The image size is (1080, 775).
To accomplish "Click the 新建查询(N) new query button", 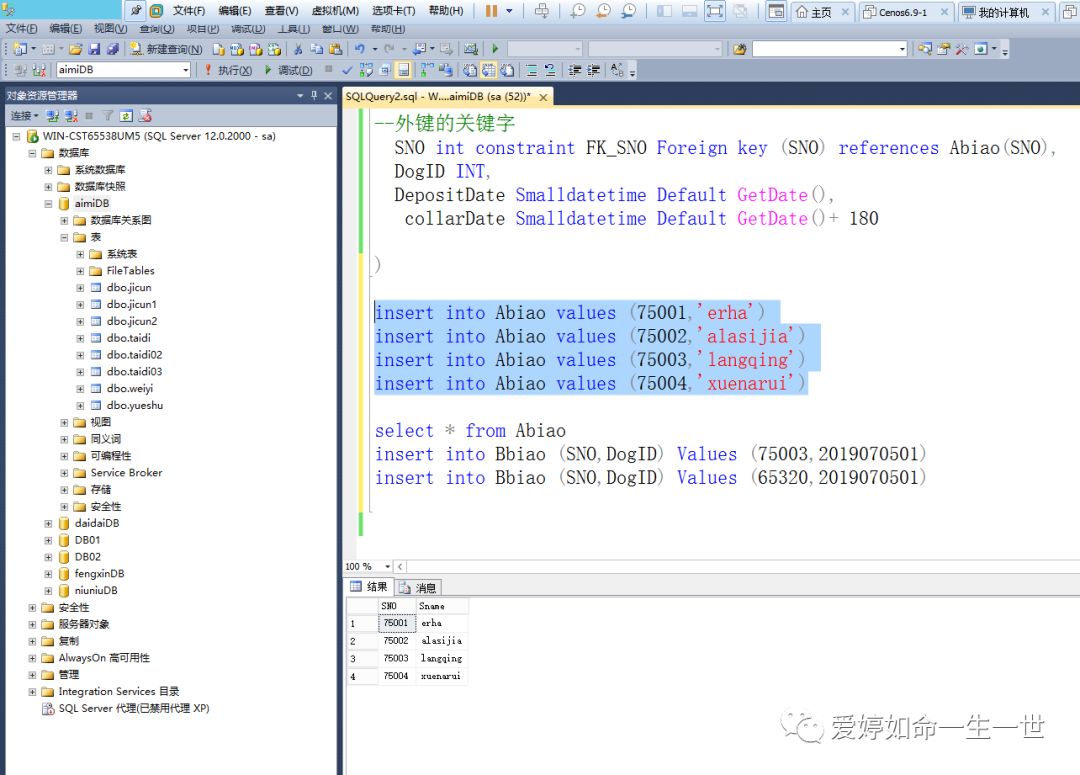I will (x=166, y=49).
